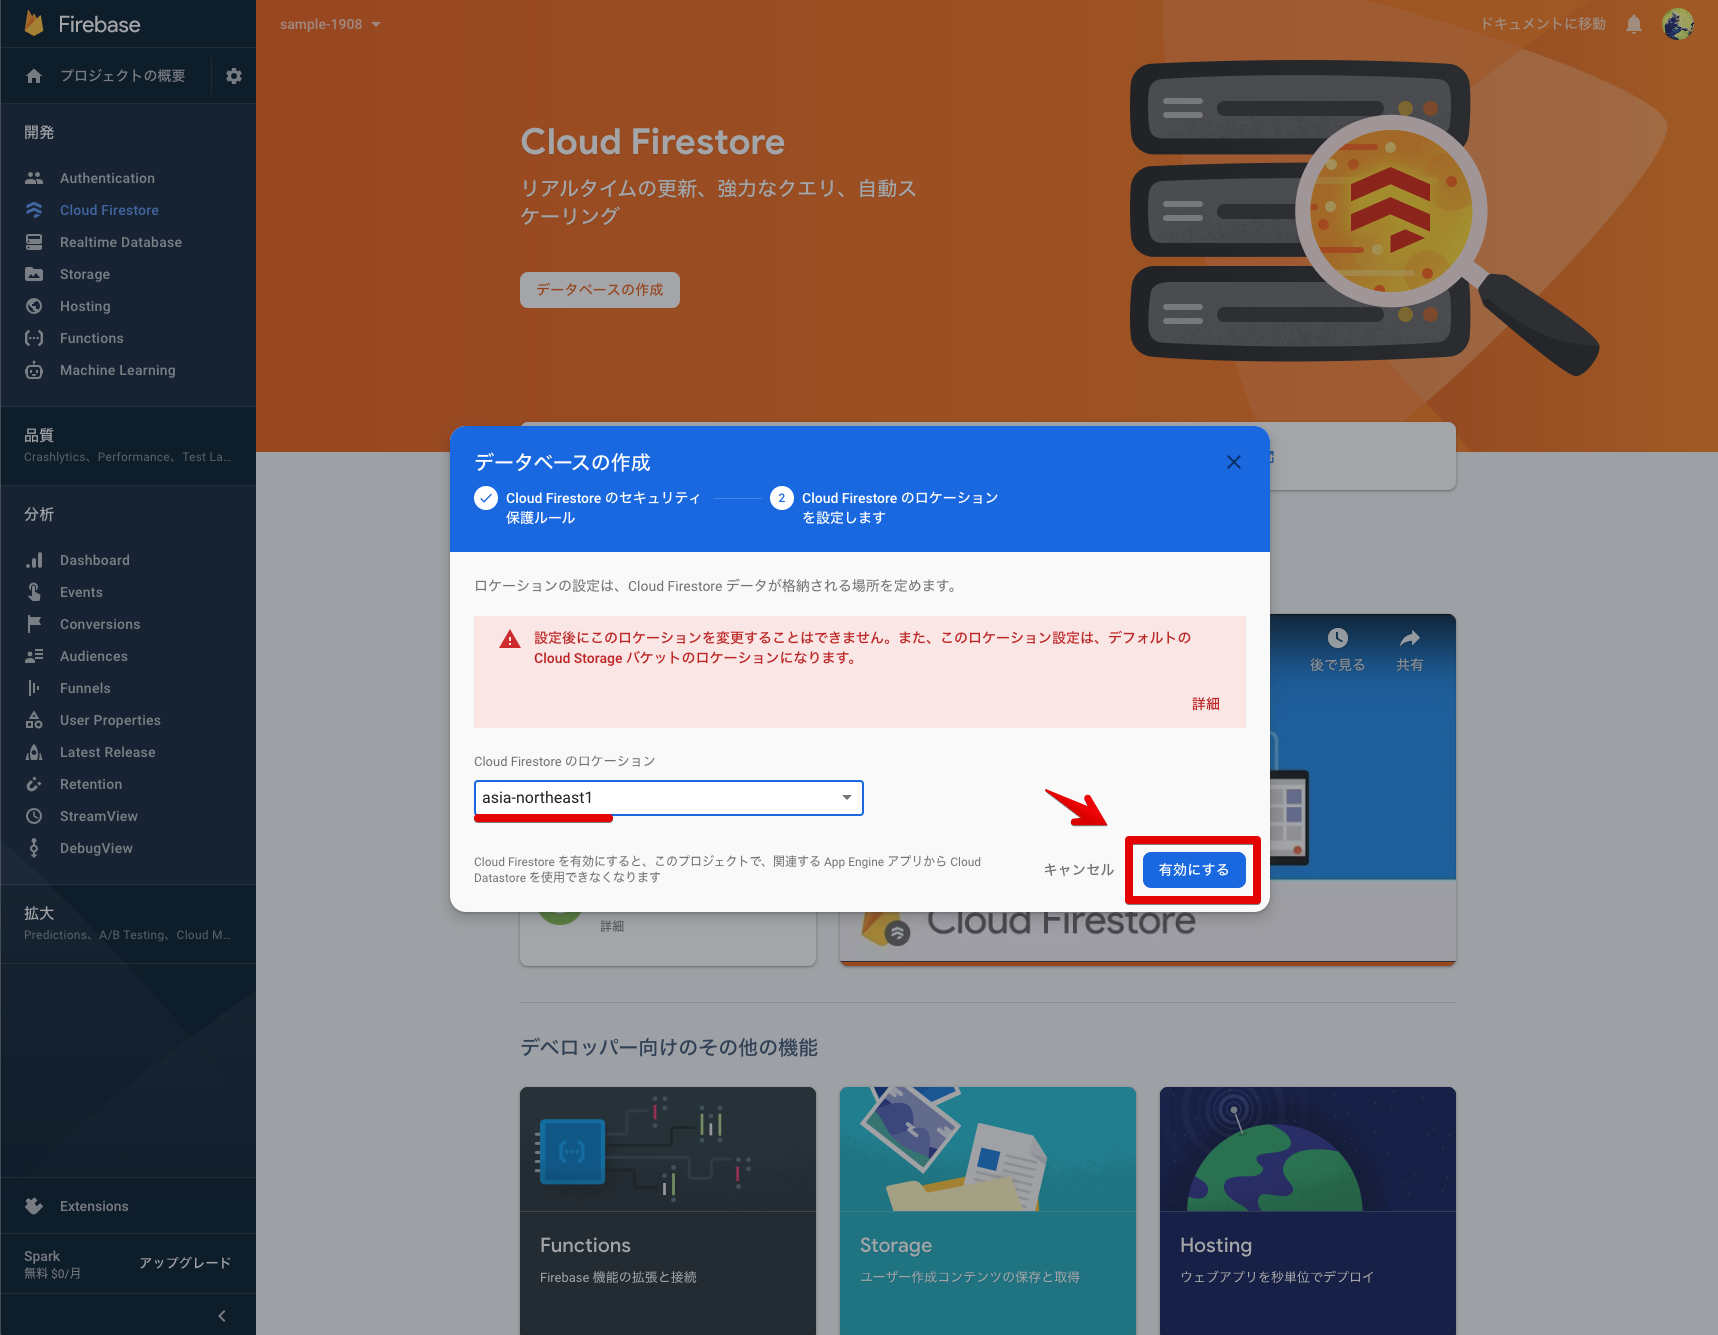Click the home icon for project overview
This screenshot has height=1335, width=1718.
click(x=34, y=76)
